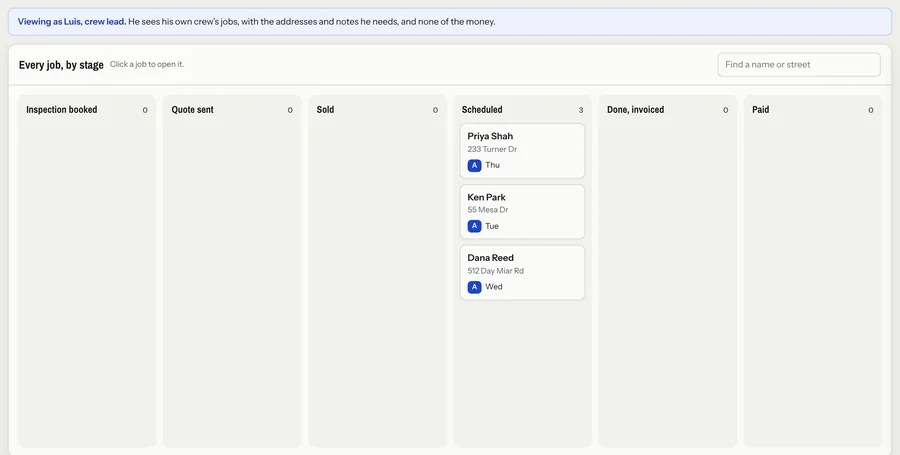The height and width of the screenshot is (455, 900).
Task: Click the Paid column count of 0
Action: 871,110
